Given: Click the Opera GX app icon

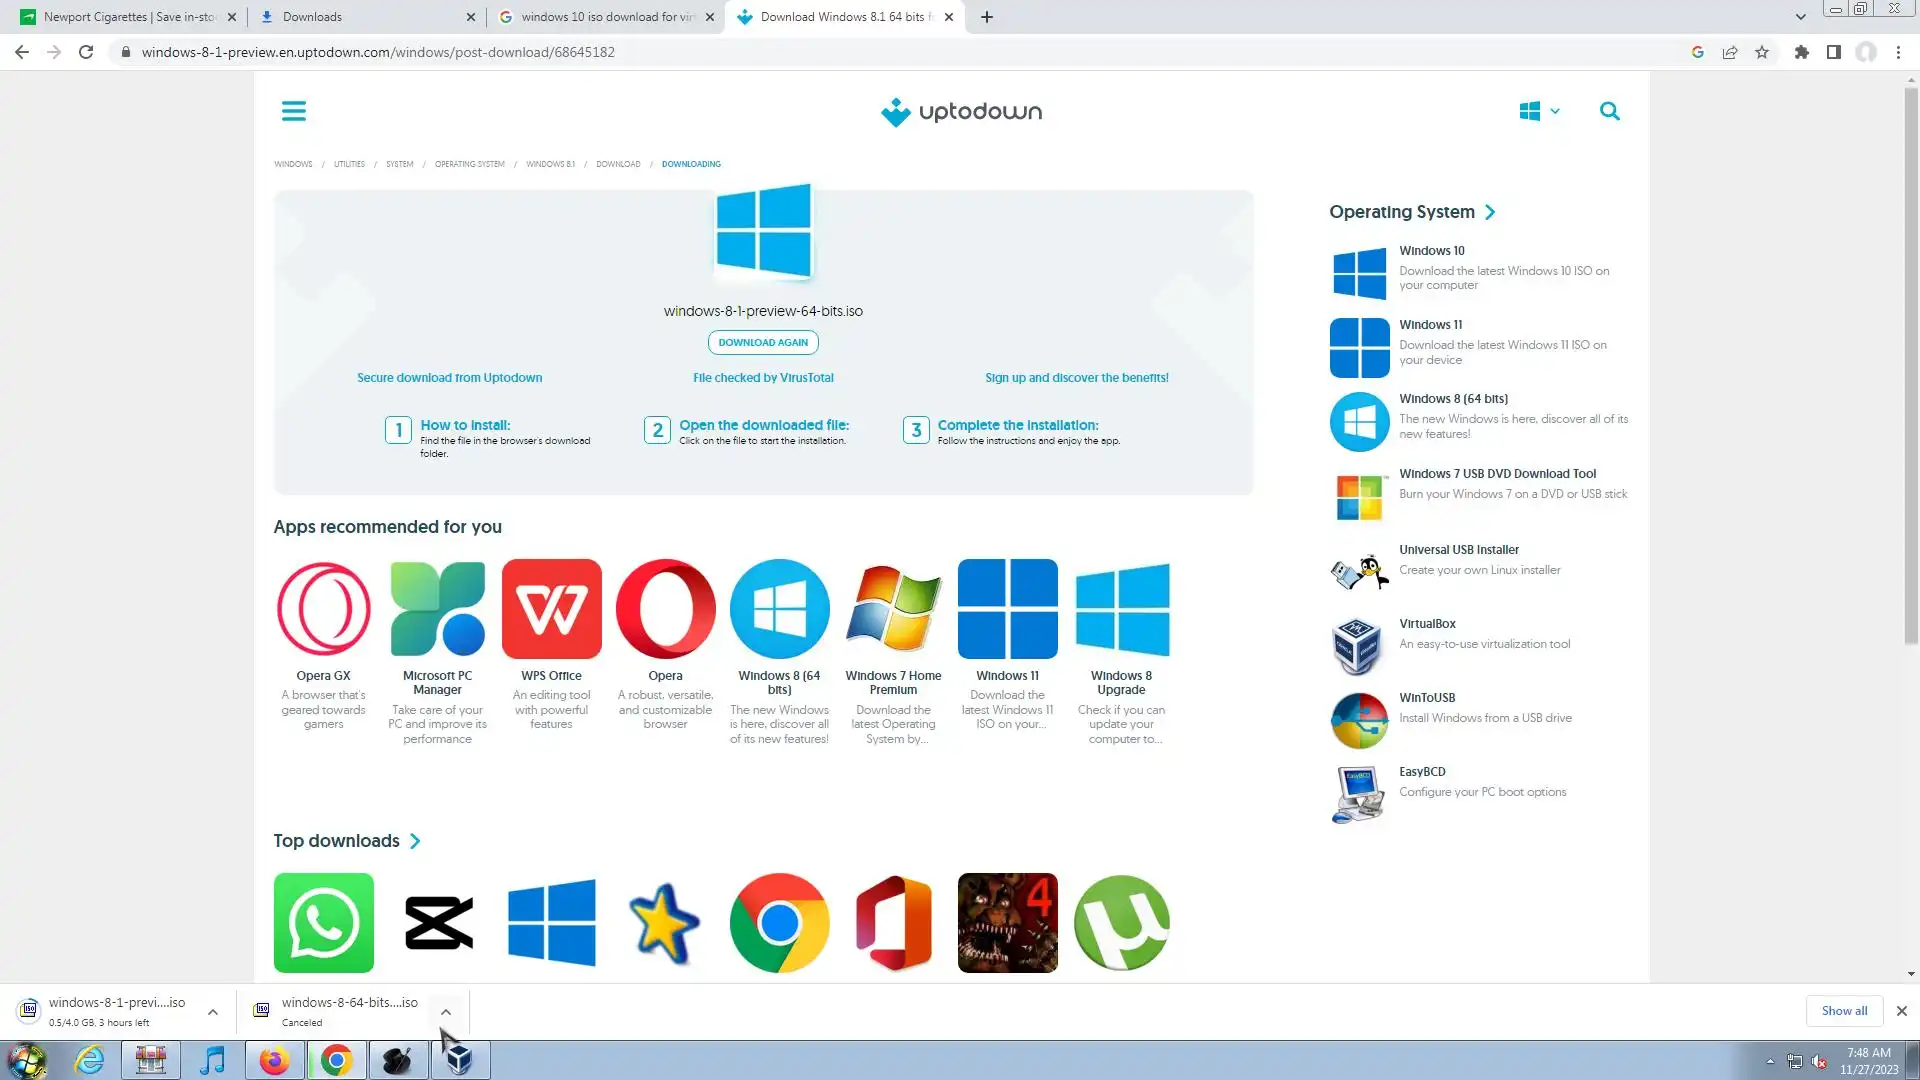Looking at the screenshot, I should (323, 609).
